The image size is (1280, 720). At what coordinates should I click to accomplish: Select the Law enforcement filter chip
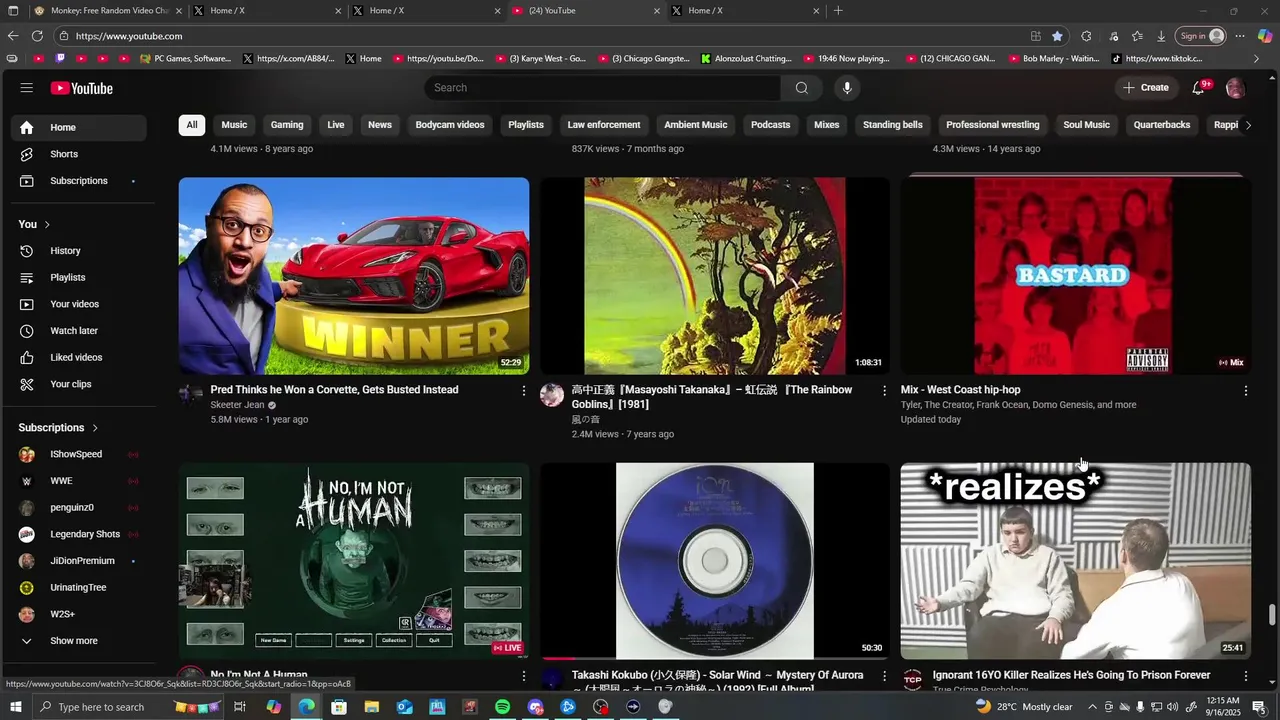coord(604,125)
